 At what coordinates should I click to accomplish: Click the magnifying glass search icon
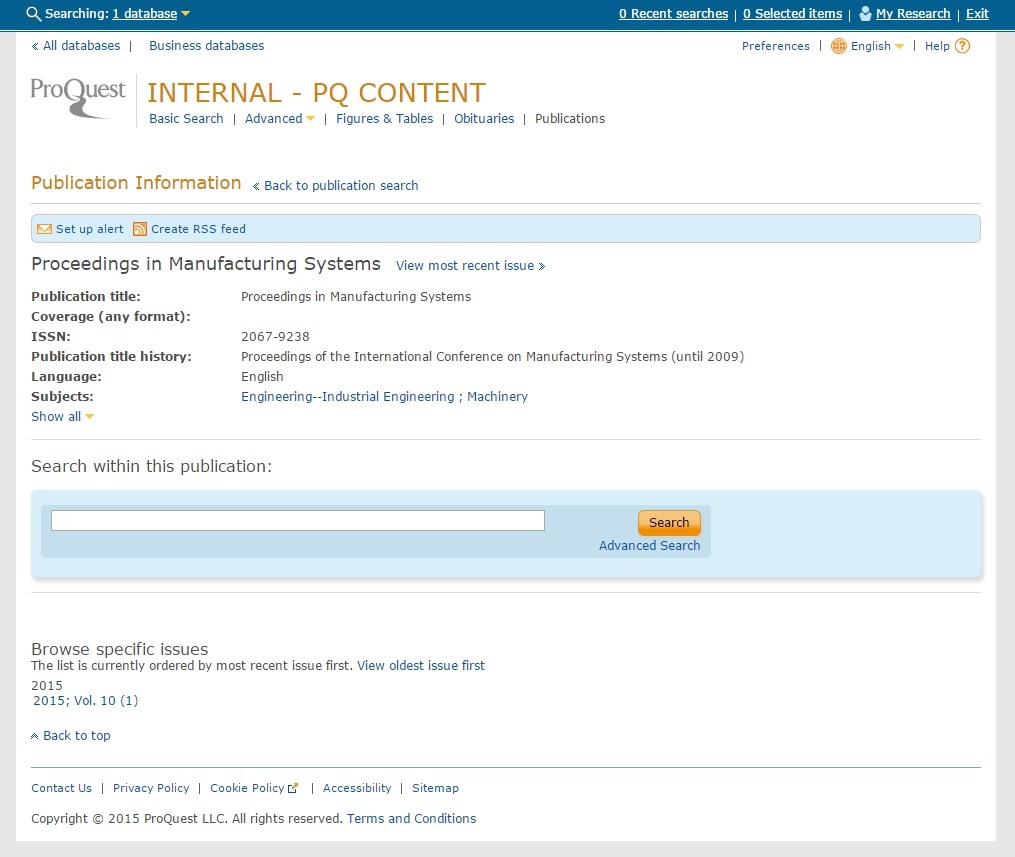34,14
